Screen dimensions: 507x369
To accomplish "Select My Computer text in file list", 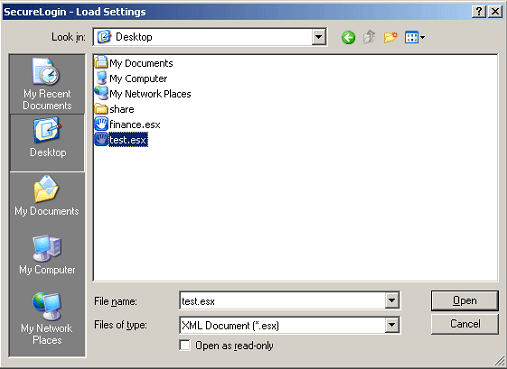I will click(138, 78).
